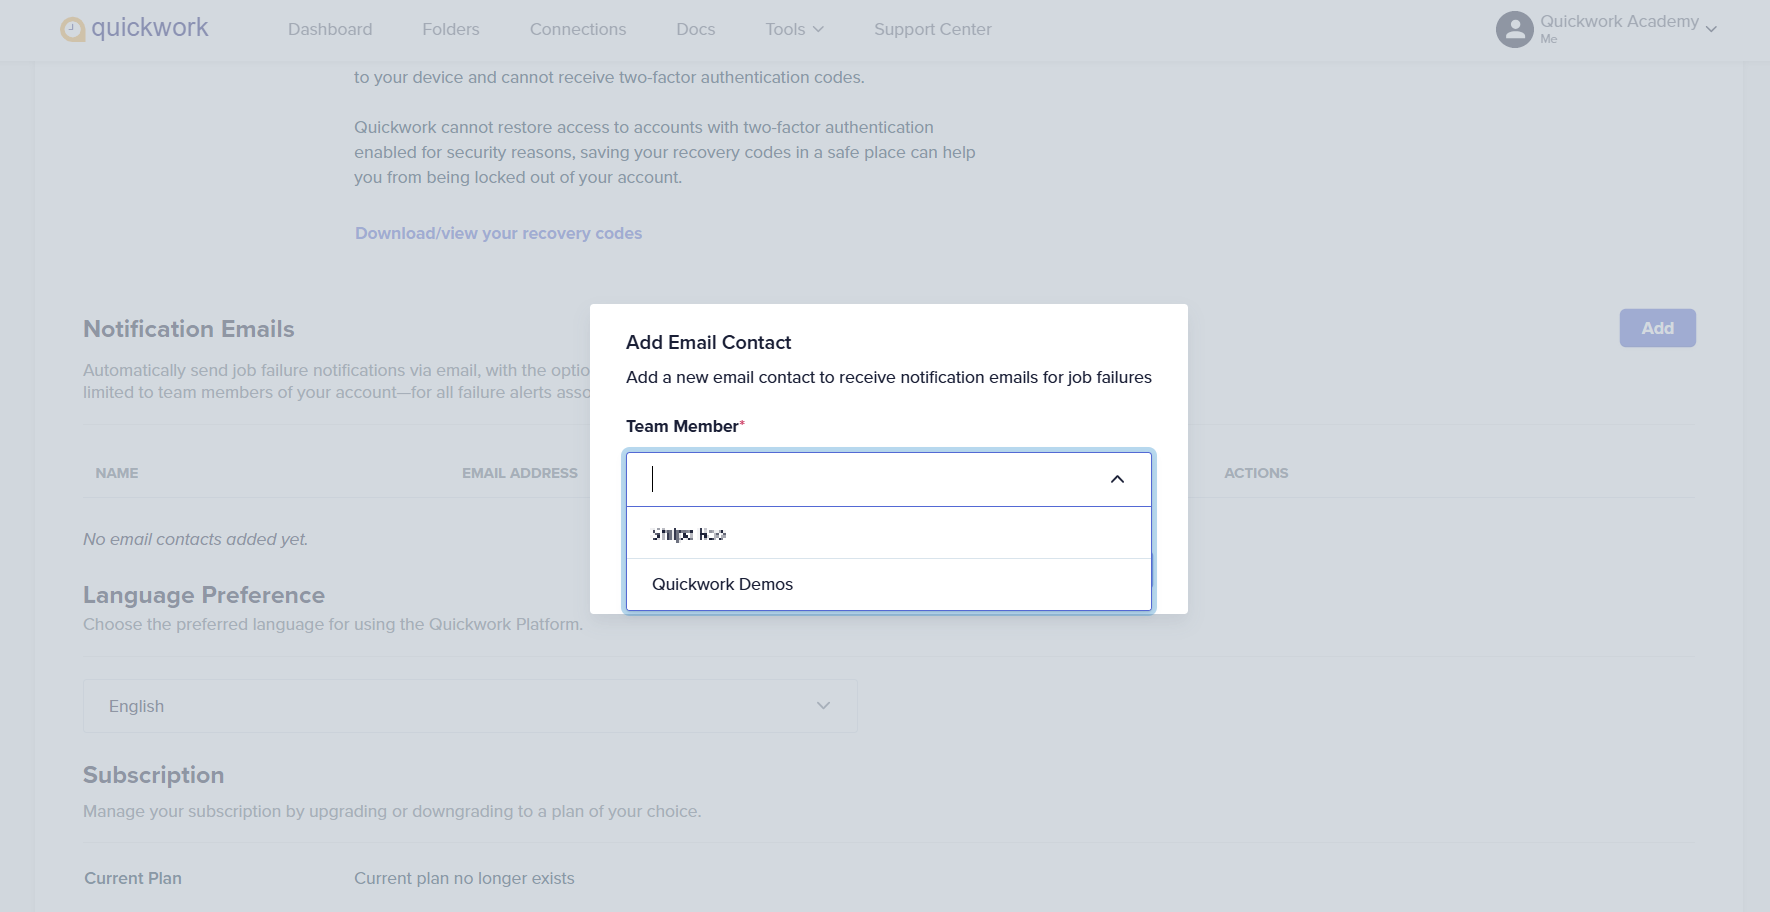The height and width of the screenshot is (912, 1770).
Task: Choose Quickwork Demos team member
Action: pyautogui.click(x=888, y=584)
